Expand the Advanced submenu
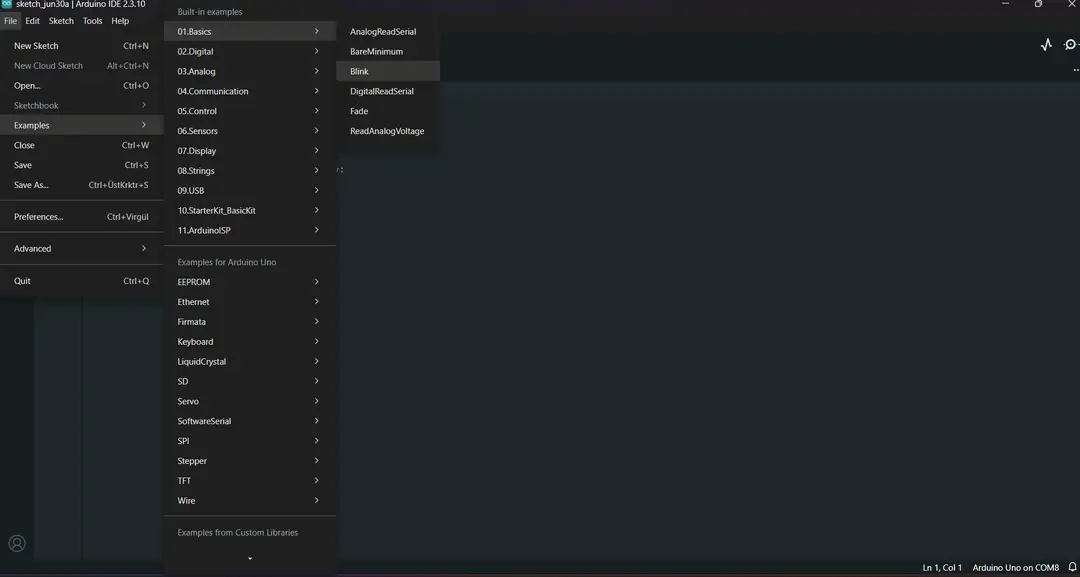Viewport: 1080px width, 577px height. 81,249
